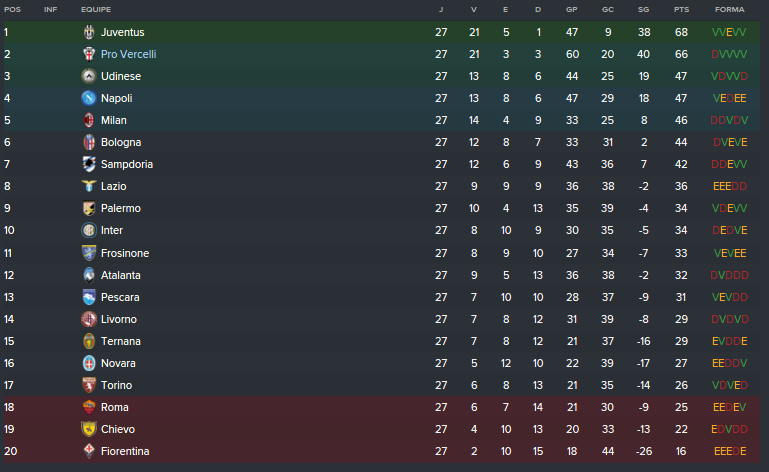Screen dimensions: 769x472
Task: Click the Roma club crest icon
Action: [x=89, y=407]
